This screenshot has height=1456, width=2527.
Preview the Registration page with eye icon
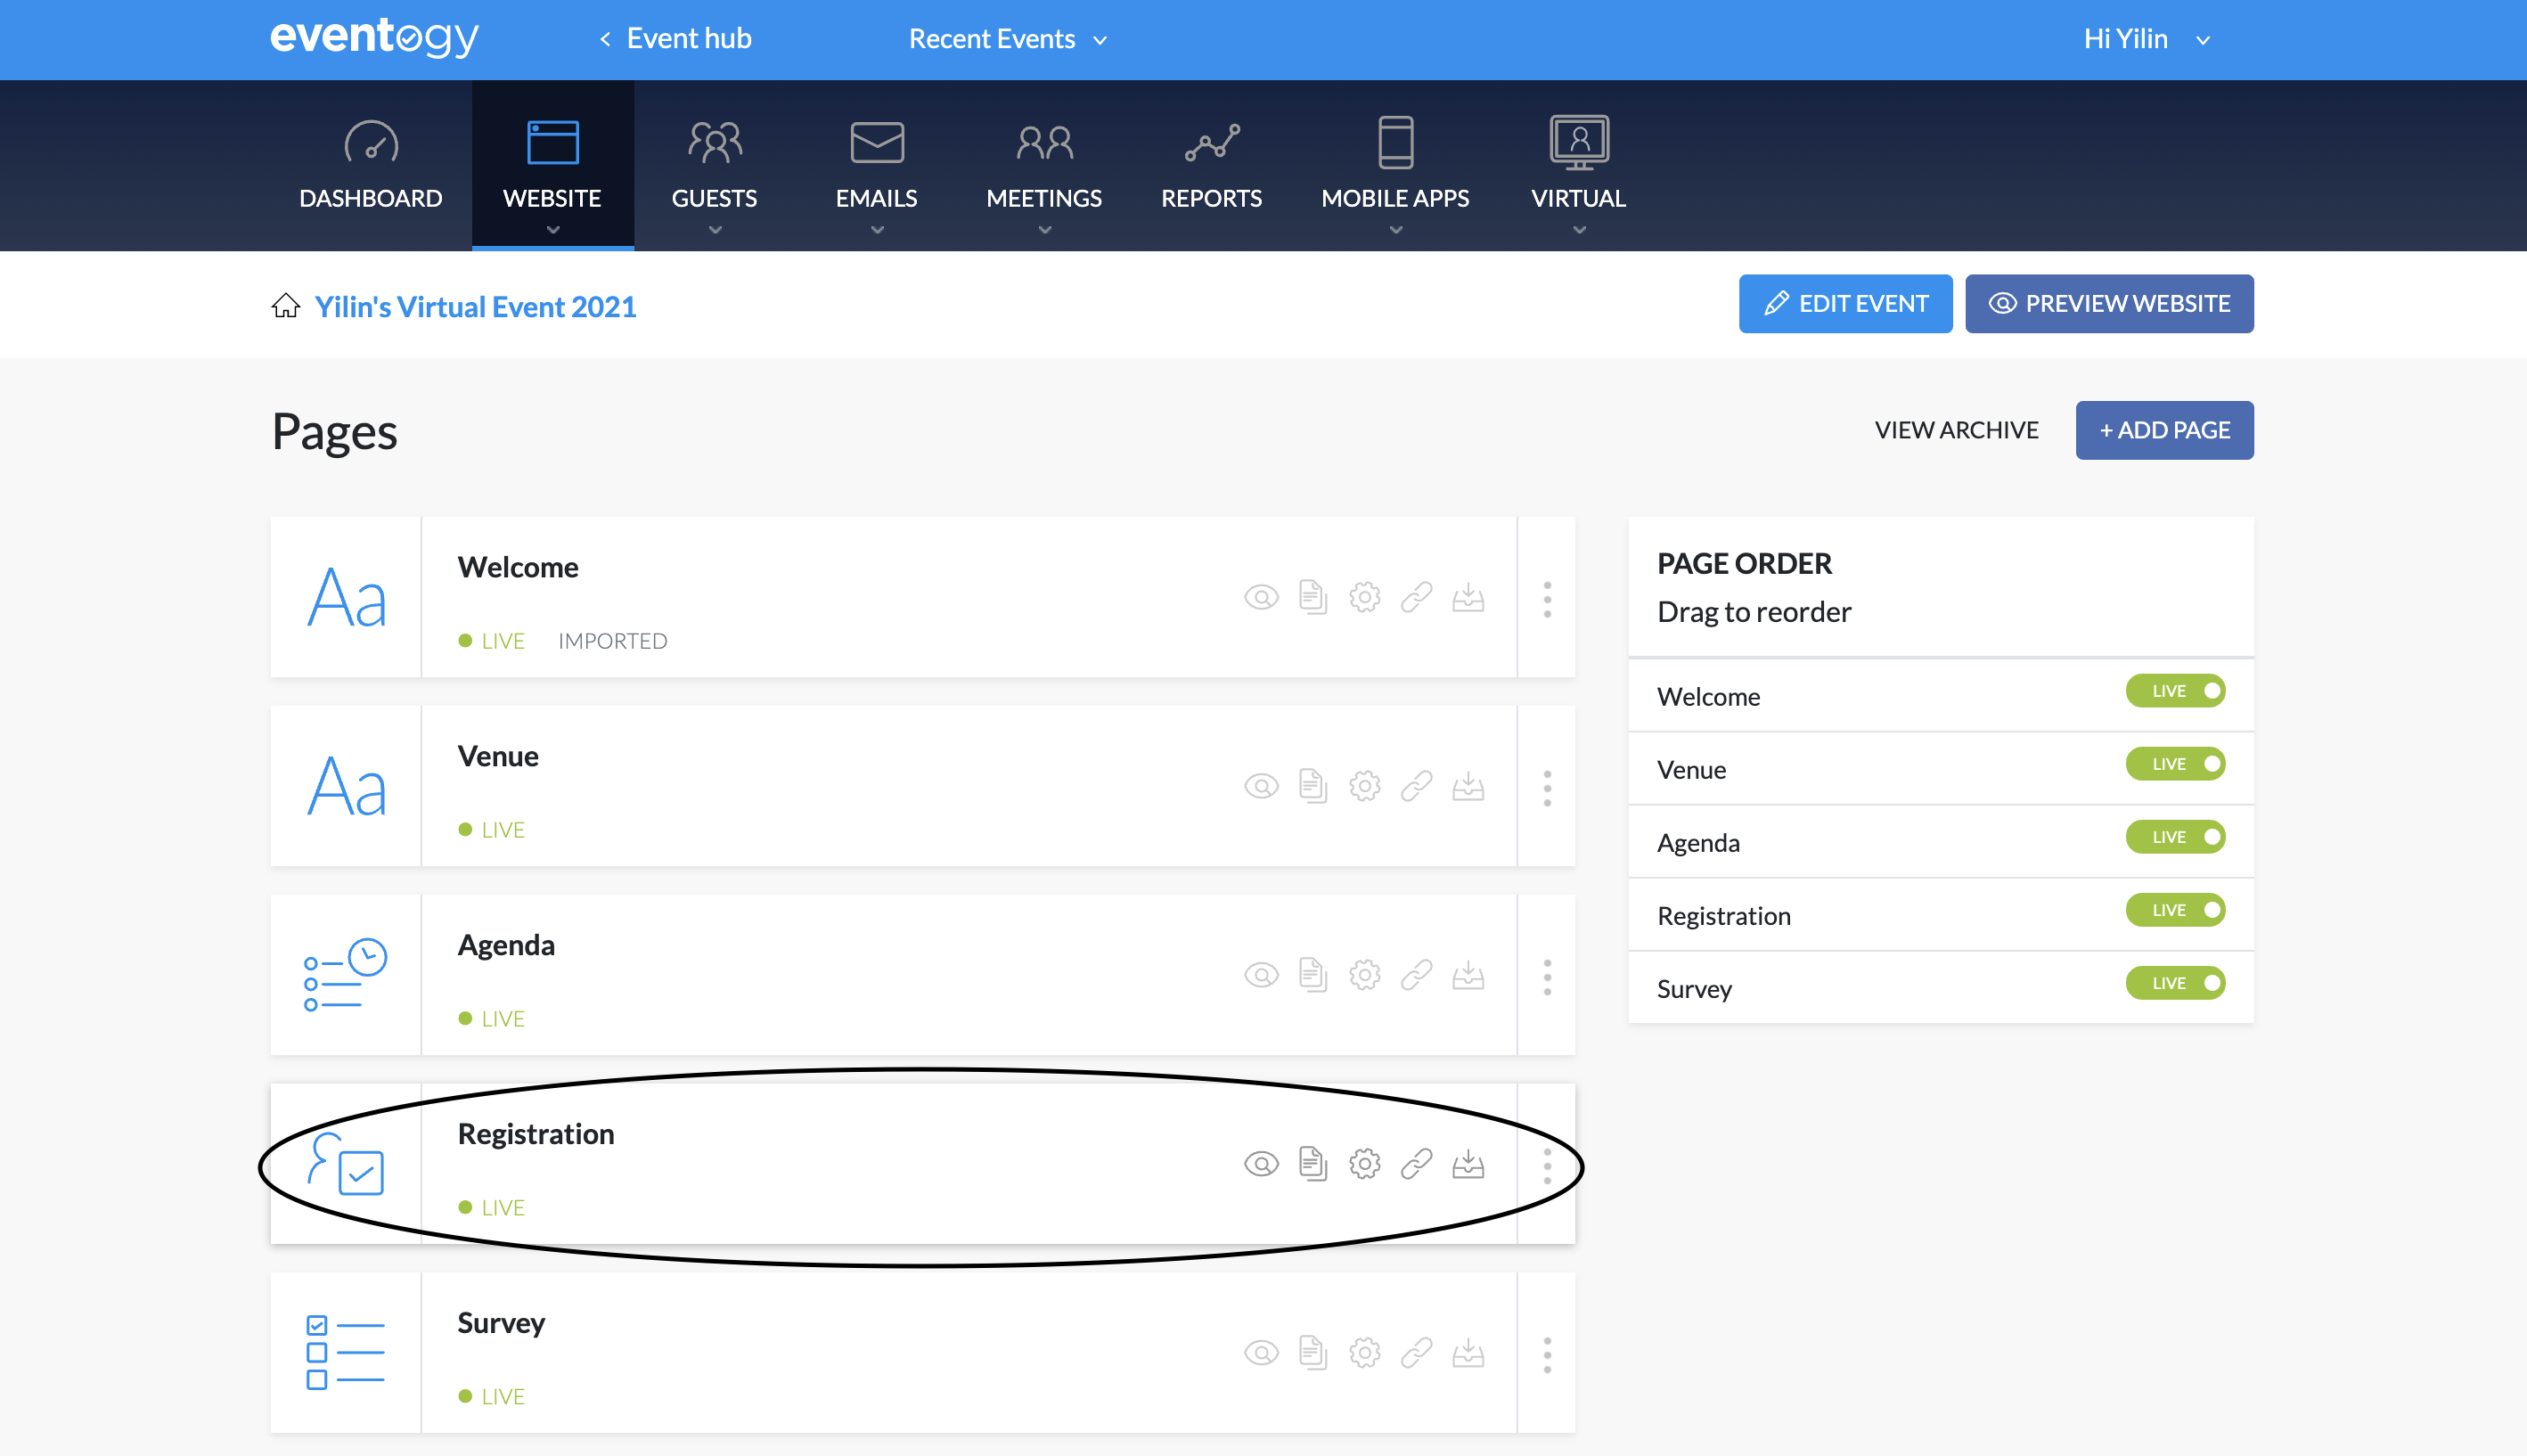(1261, 1164)
